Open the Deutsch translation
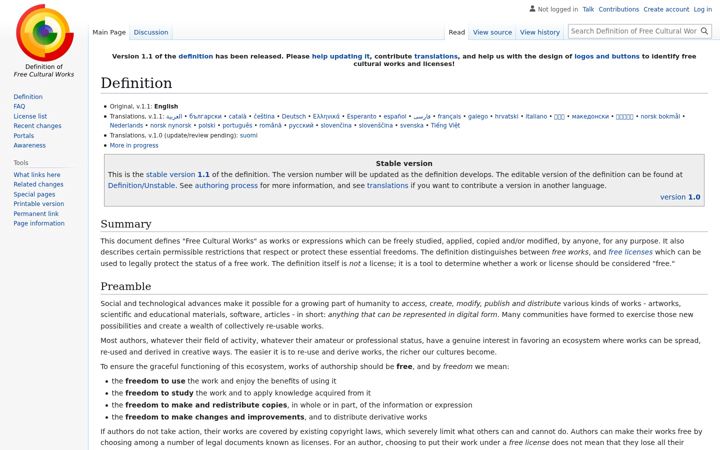 click(x=293, y=116)
